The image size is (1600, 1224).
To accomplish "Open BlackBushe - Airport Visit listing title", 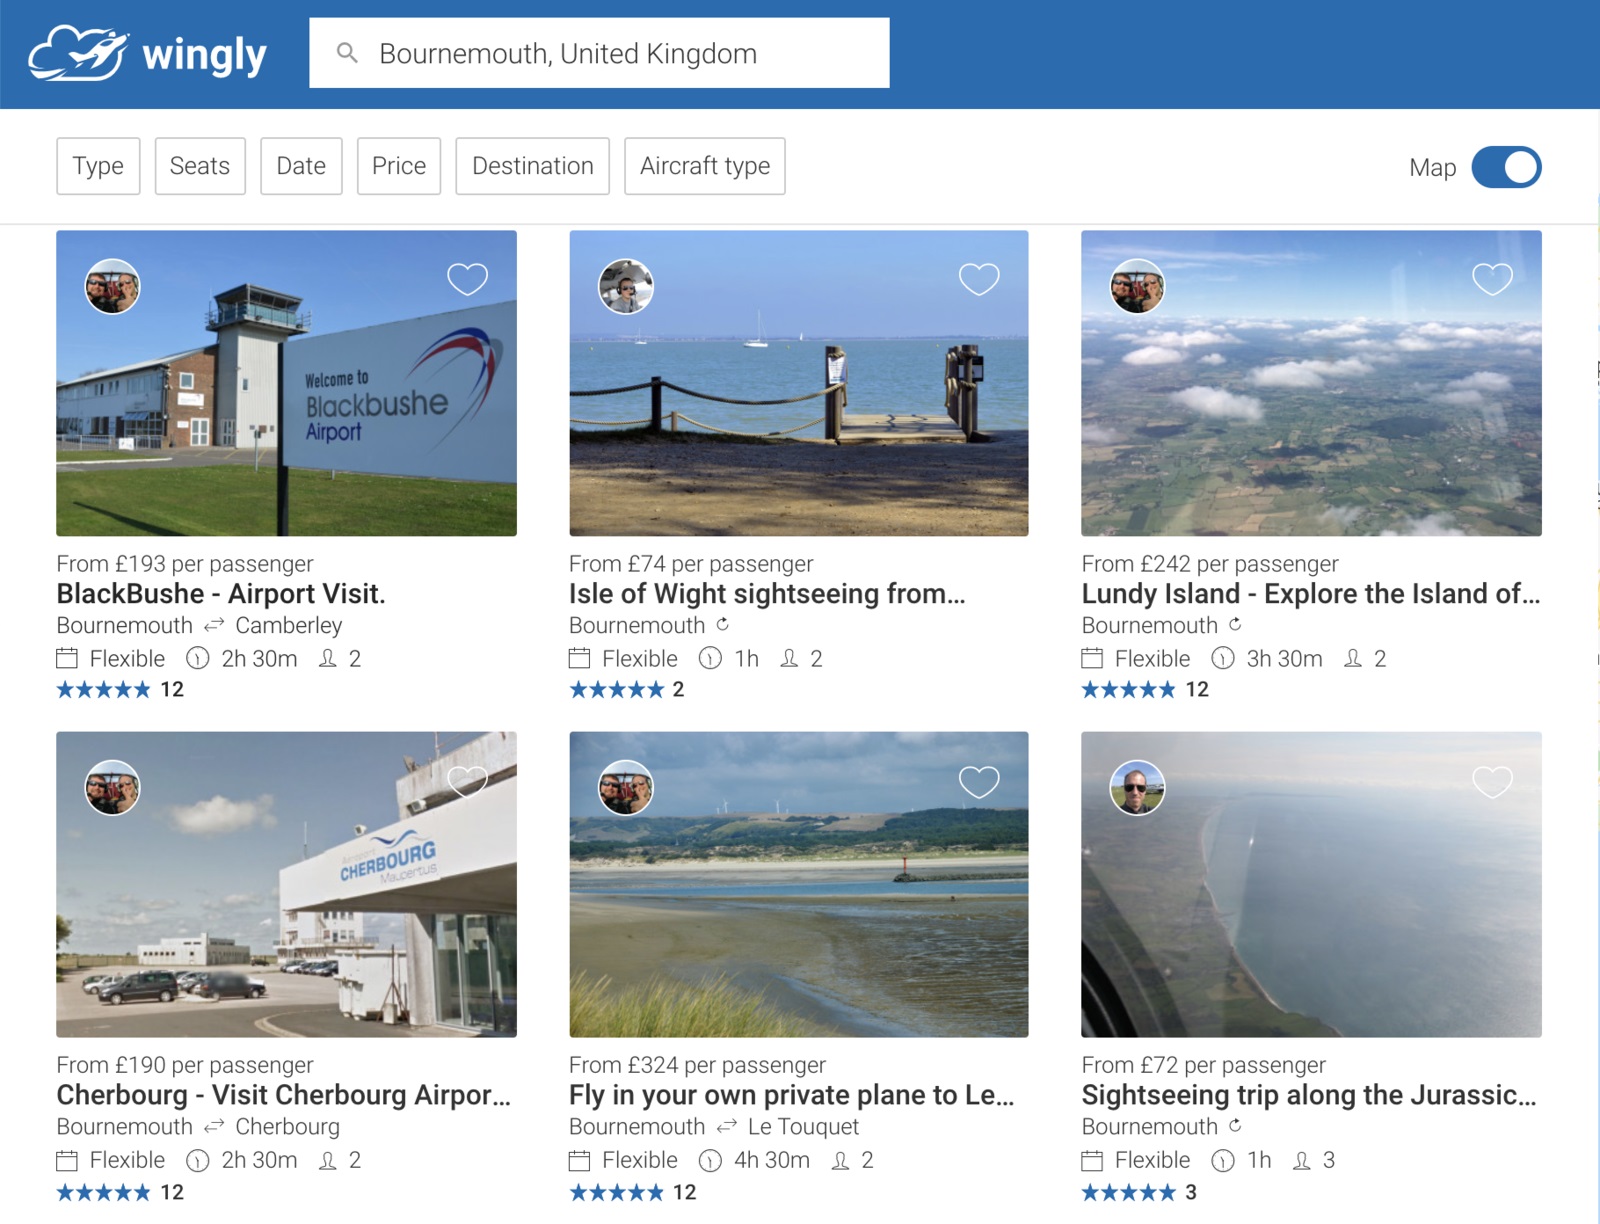I will pyautogui.click(x=221, y=594).
